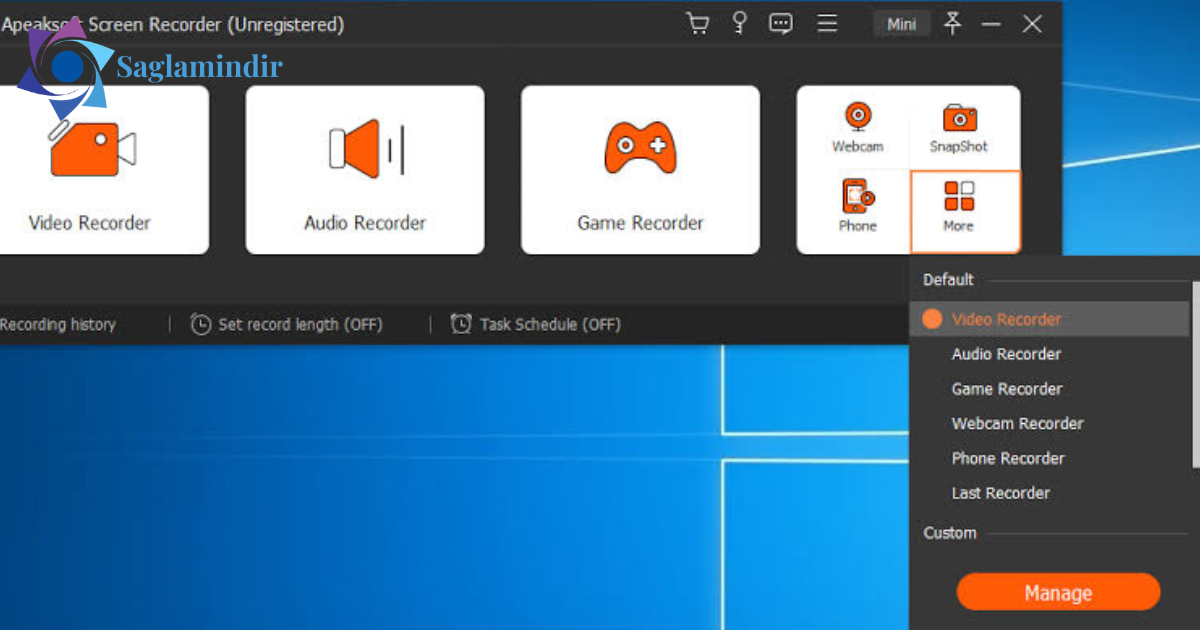1200x630 pixels.
Task: Open the Webcam recorder
Action: tap(858, 127)
